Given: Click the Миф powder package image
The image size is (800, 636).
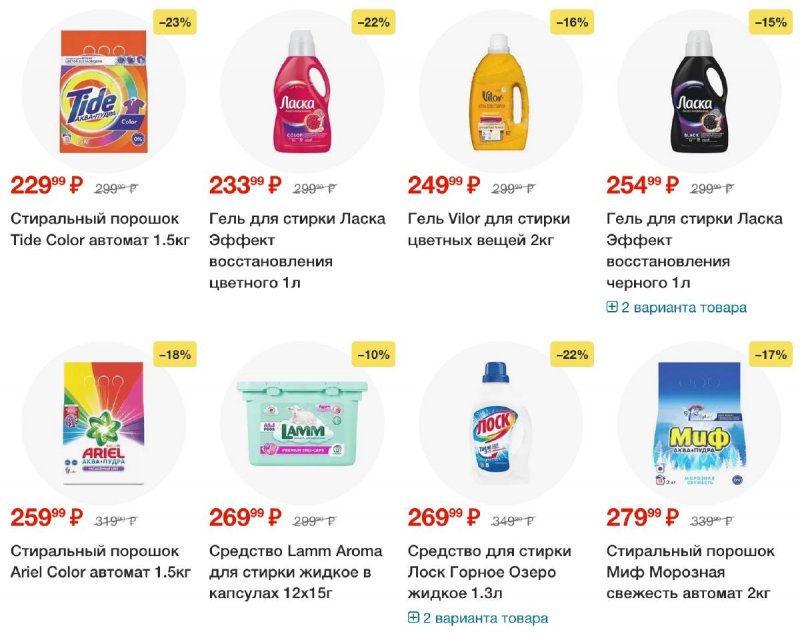Looking at the screenshot, I should [699, 423].
